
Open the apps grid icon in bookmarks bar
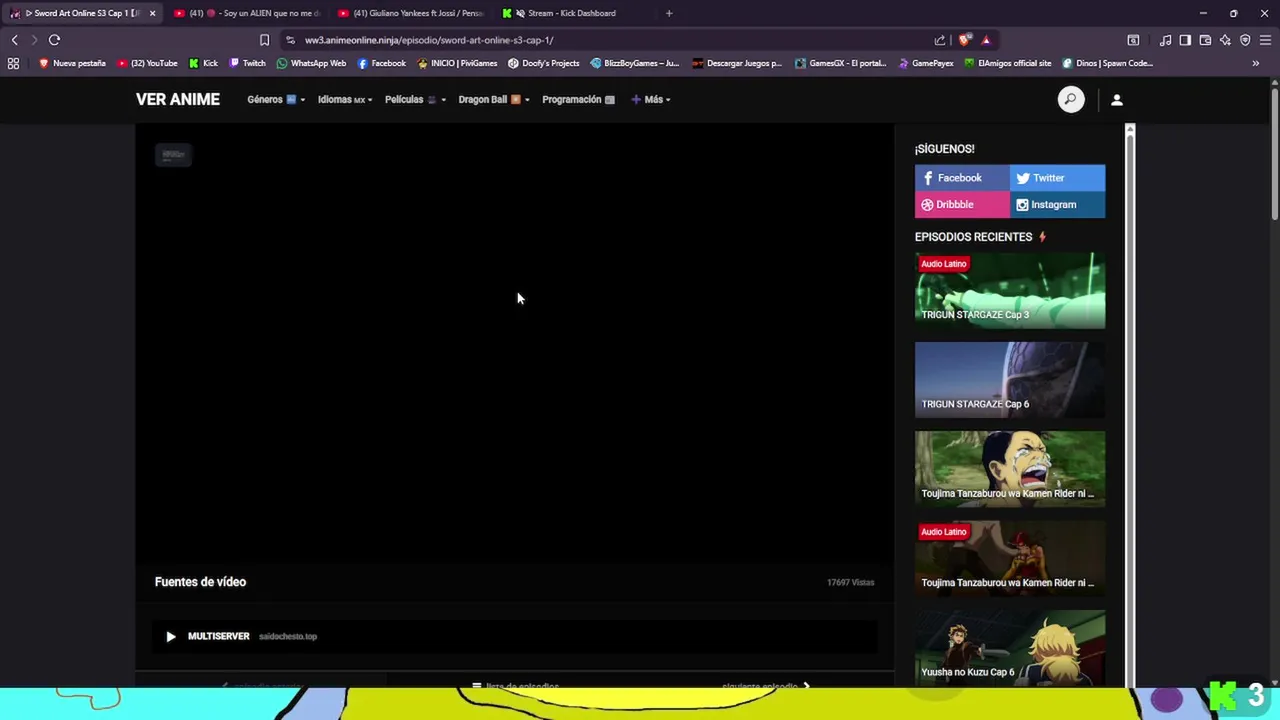[13, 63]
